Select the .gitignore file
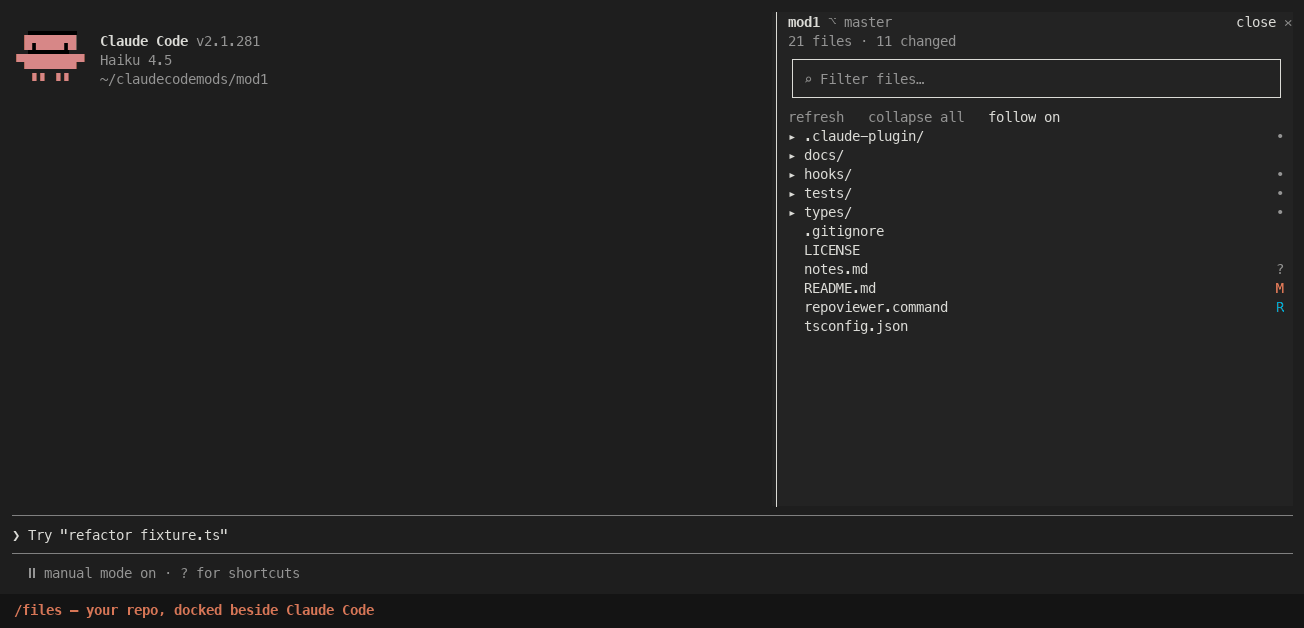Screen dimensions: 1304x628 click(844, 231)
